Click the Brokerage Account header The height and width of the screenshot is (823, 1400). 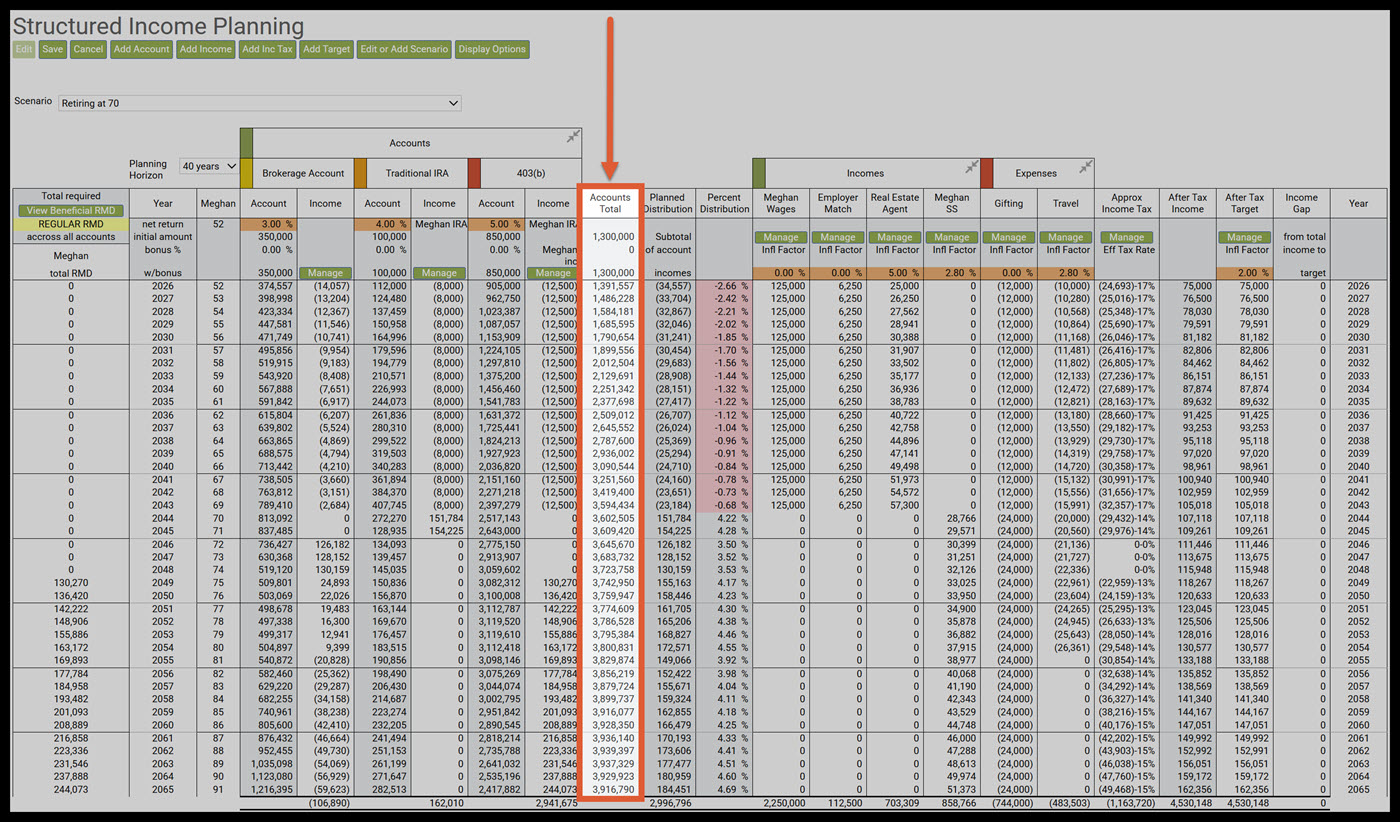303,173
